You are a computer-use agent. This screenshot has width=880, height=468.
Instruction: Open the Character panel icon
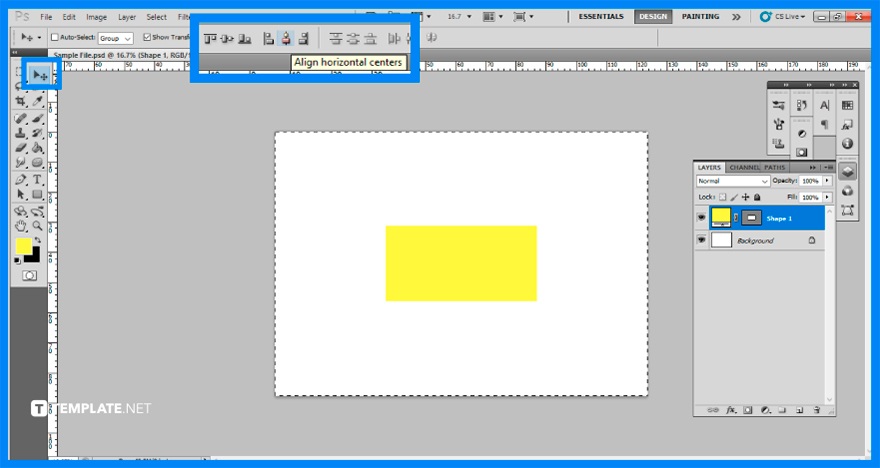(824, 105)
